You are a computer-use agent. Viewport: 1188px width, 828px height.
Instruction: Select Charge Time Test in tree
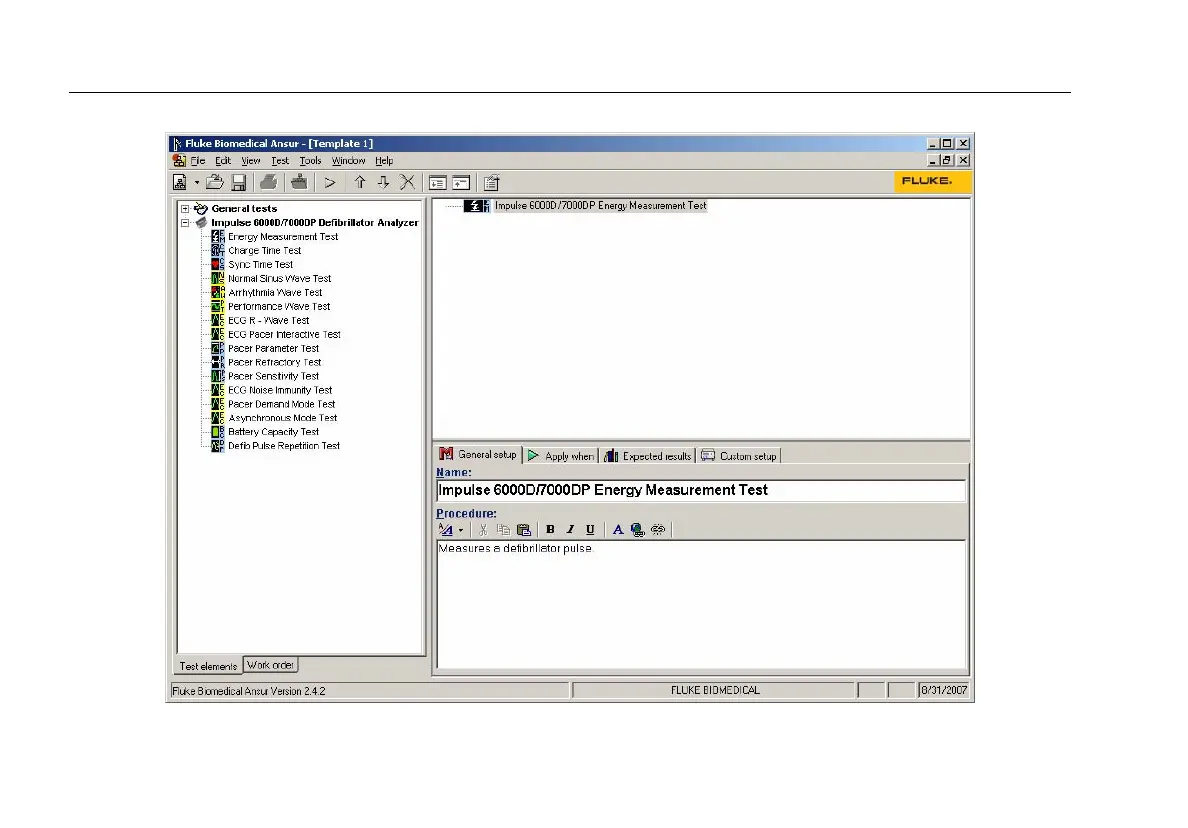point(264,251)
